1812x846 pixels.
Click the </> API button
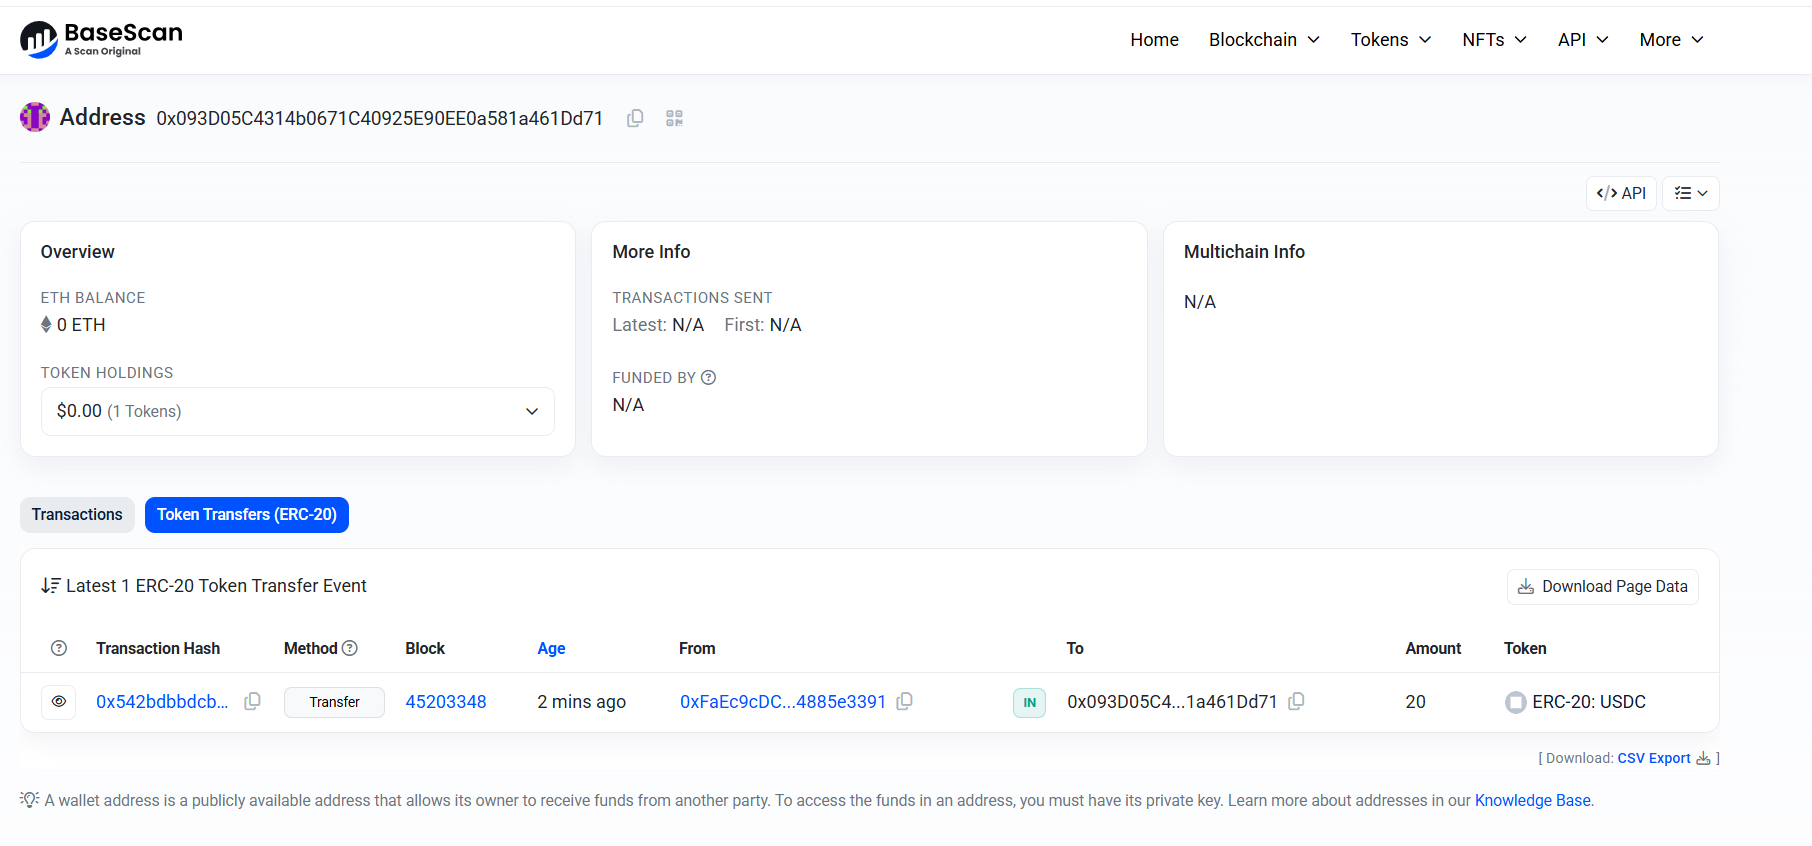(1621, 194)
